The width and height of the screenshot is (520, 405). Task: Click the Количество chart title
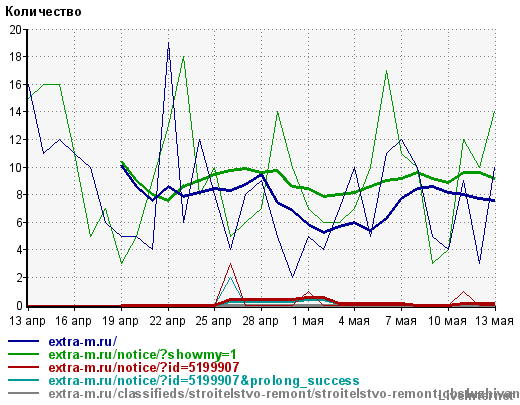[x=43, y=12]
